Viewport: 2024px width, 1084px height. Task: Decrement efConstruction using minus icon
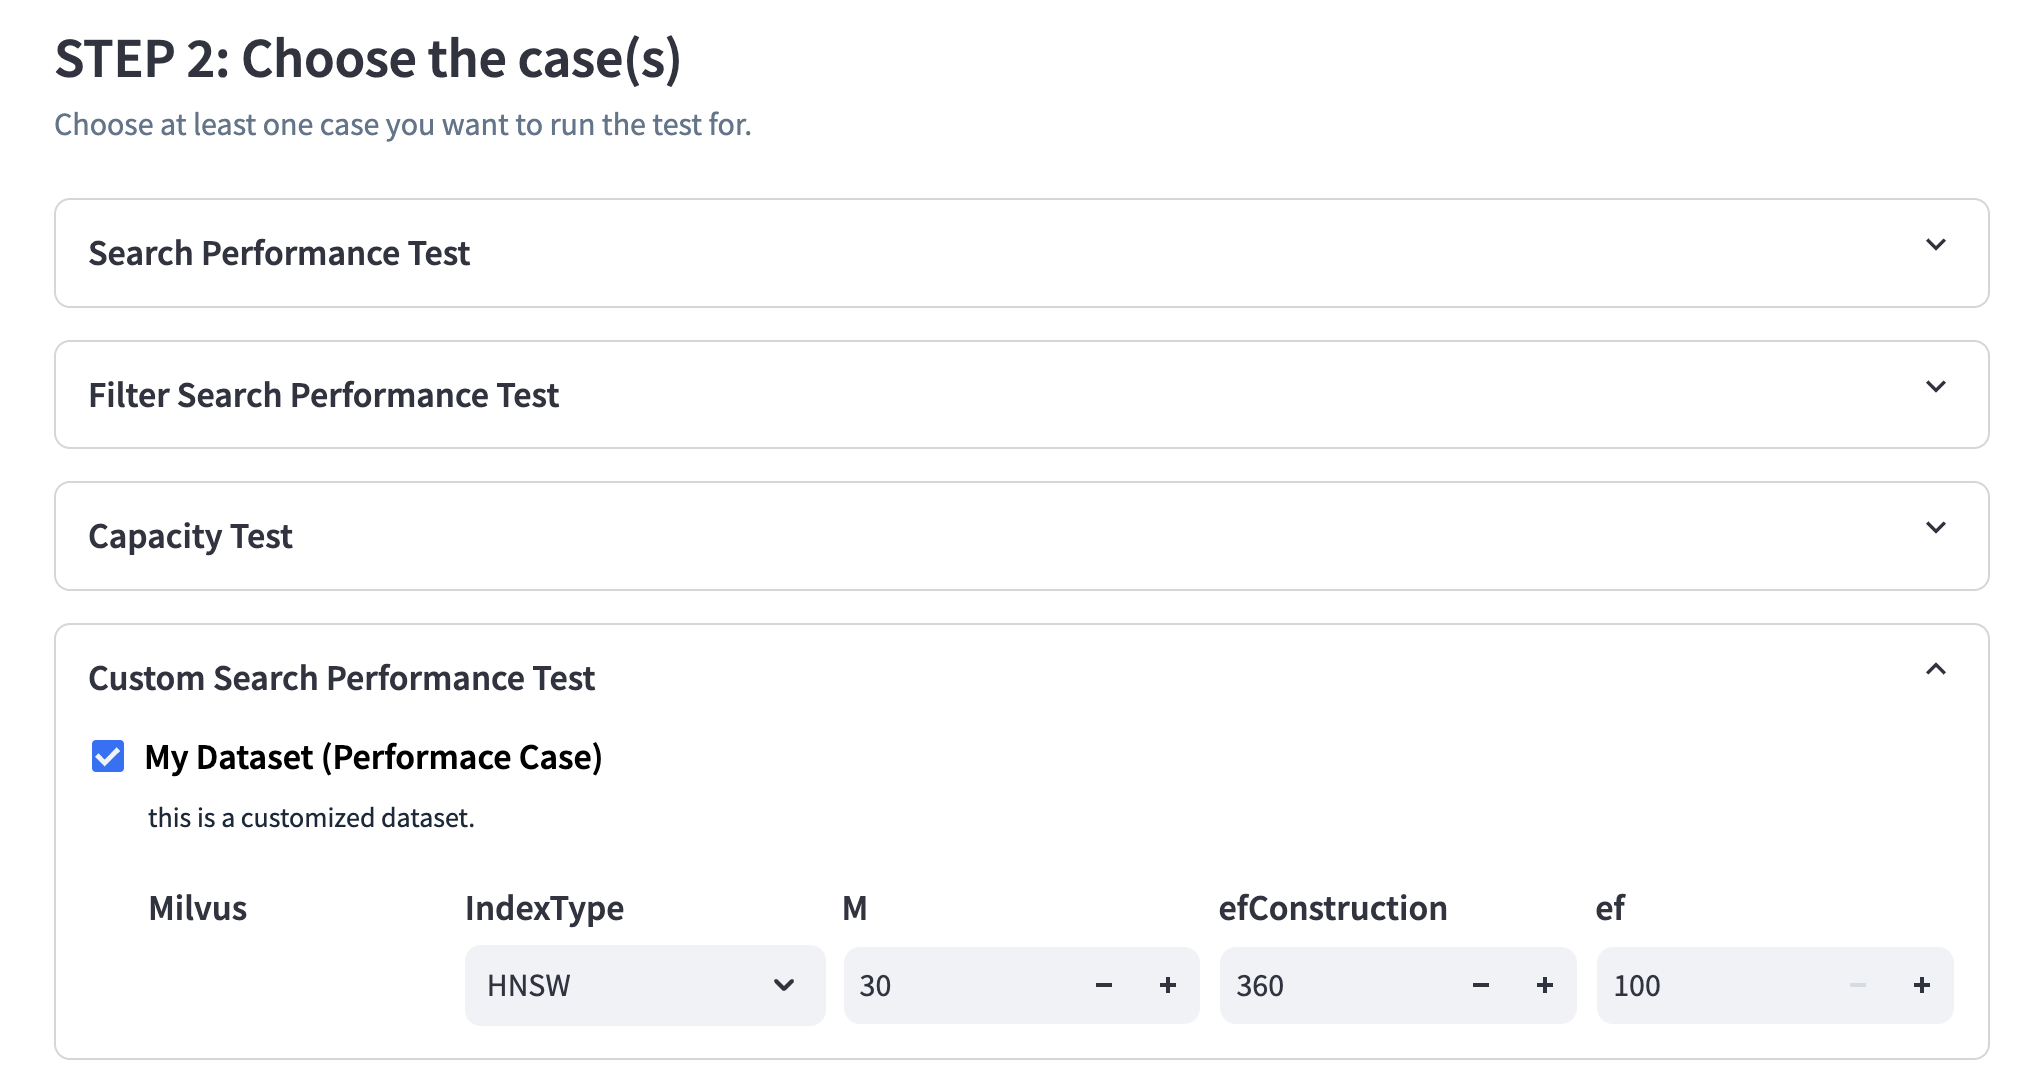tap(1480, 986)
